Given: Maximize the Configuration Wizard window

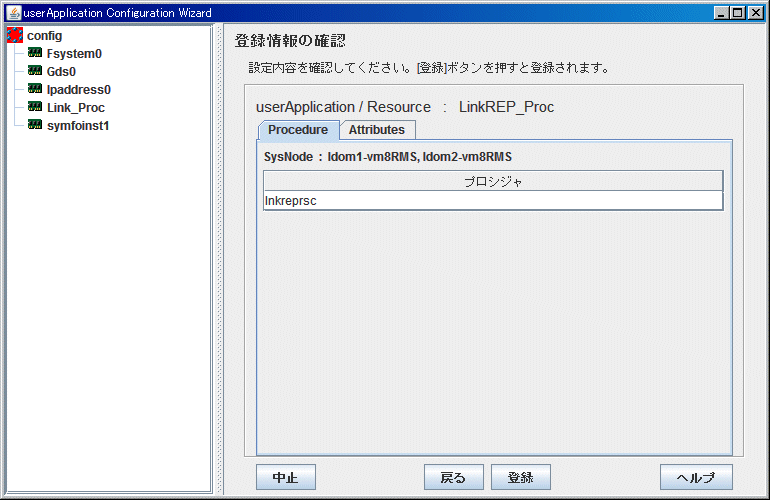Looking at the screenshot, I should tap(738, 13).
